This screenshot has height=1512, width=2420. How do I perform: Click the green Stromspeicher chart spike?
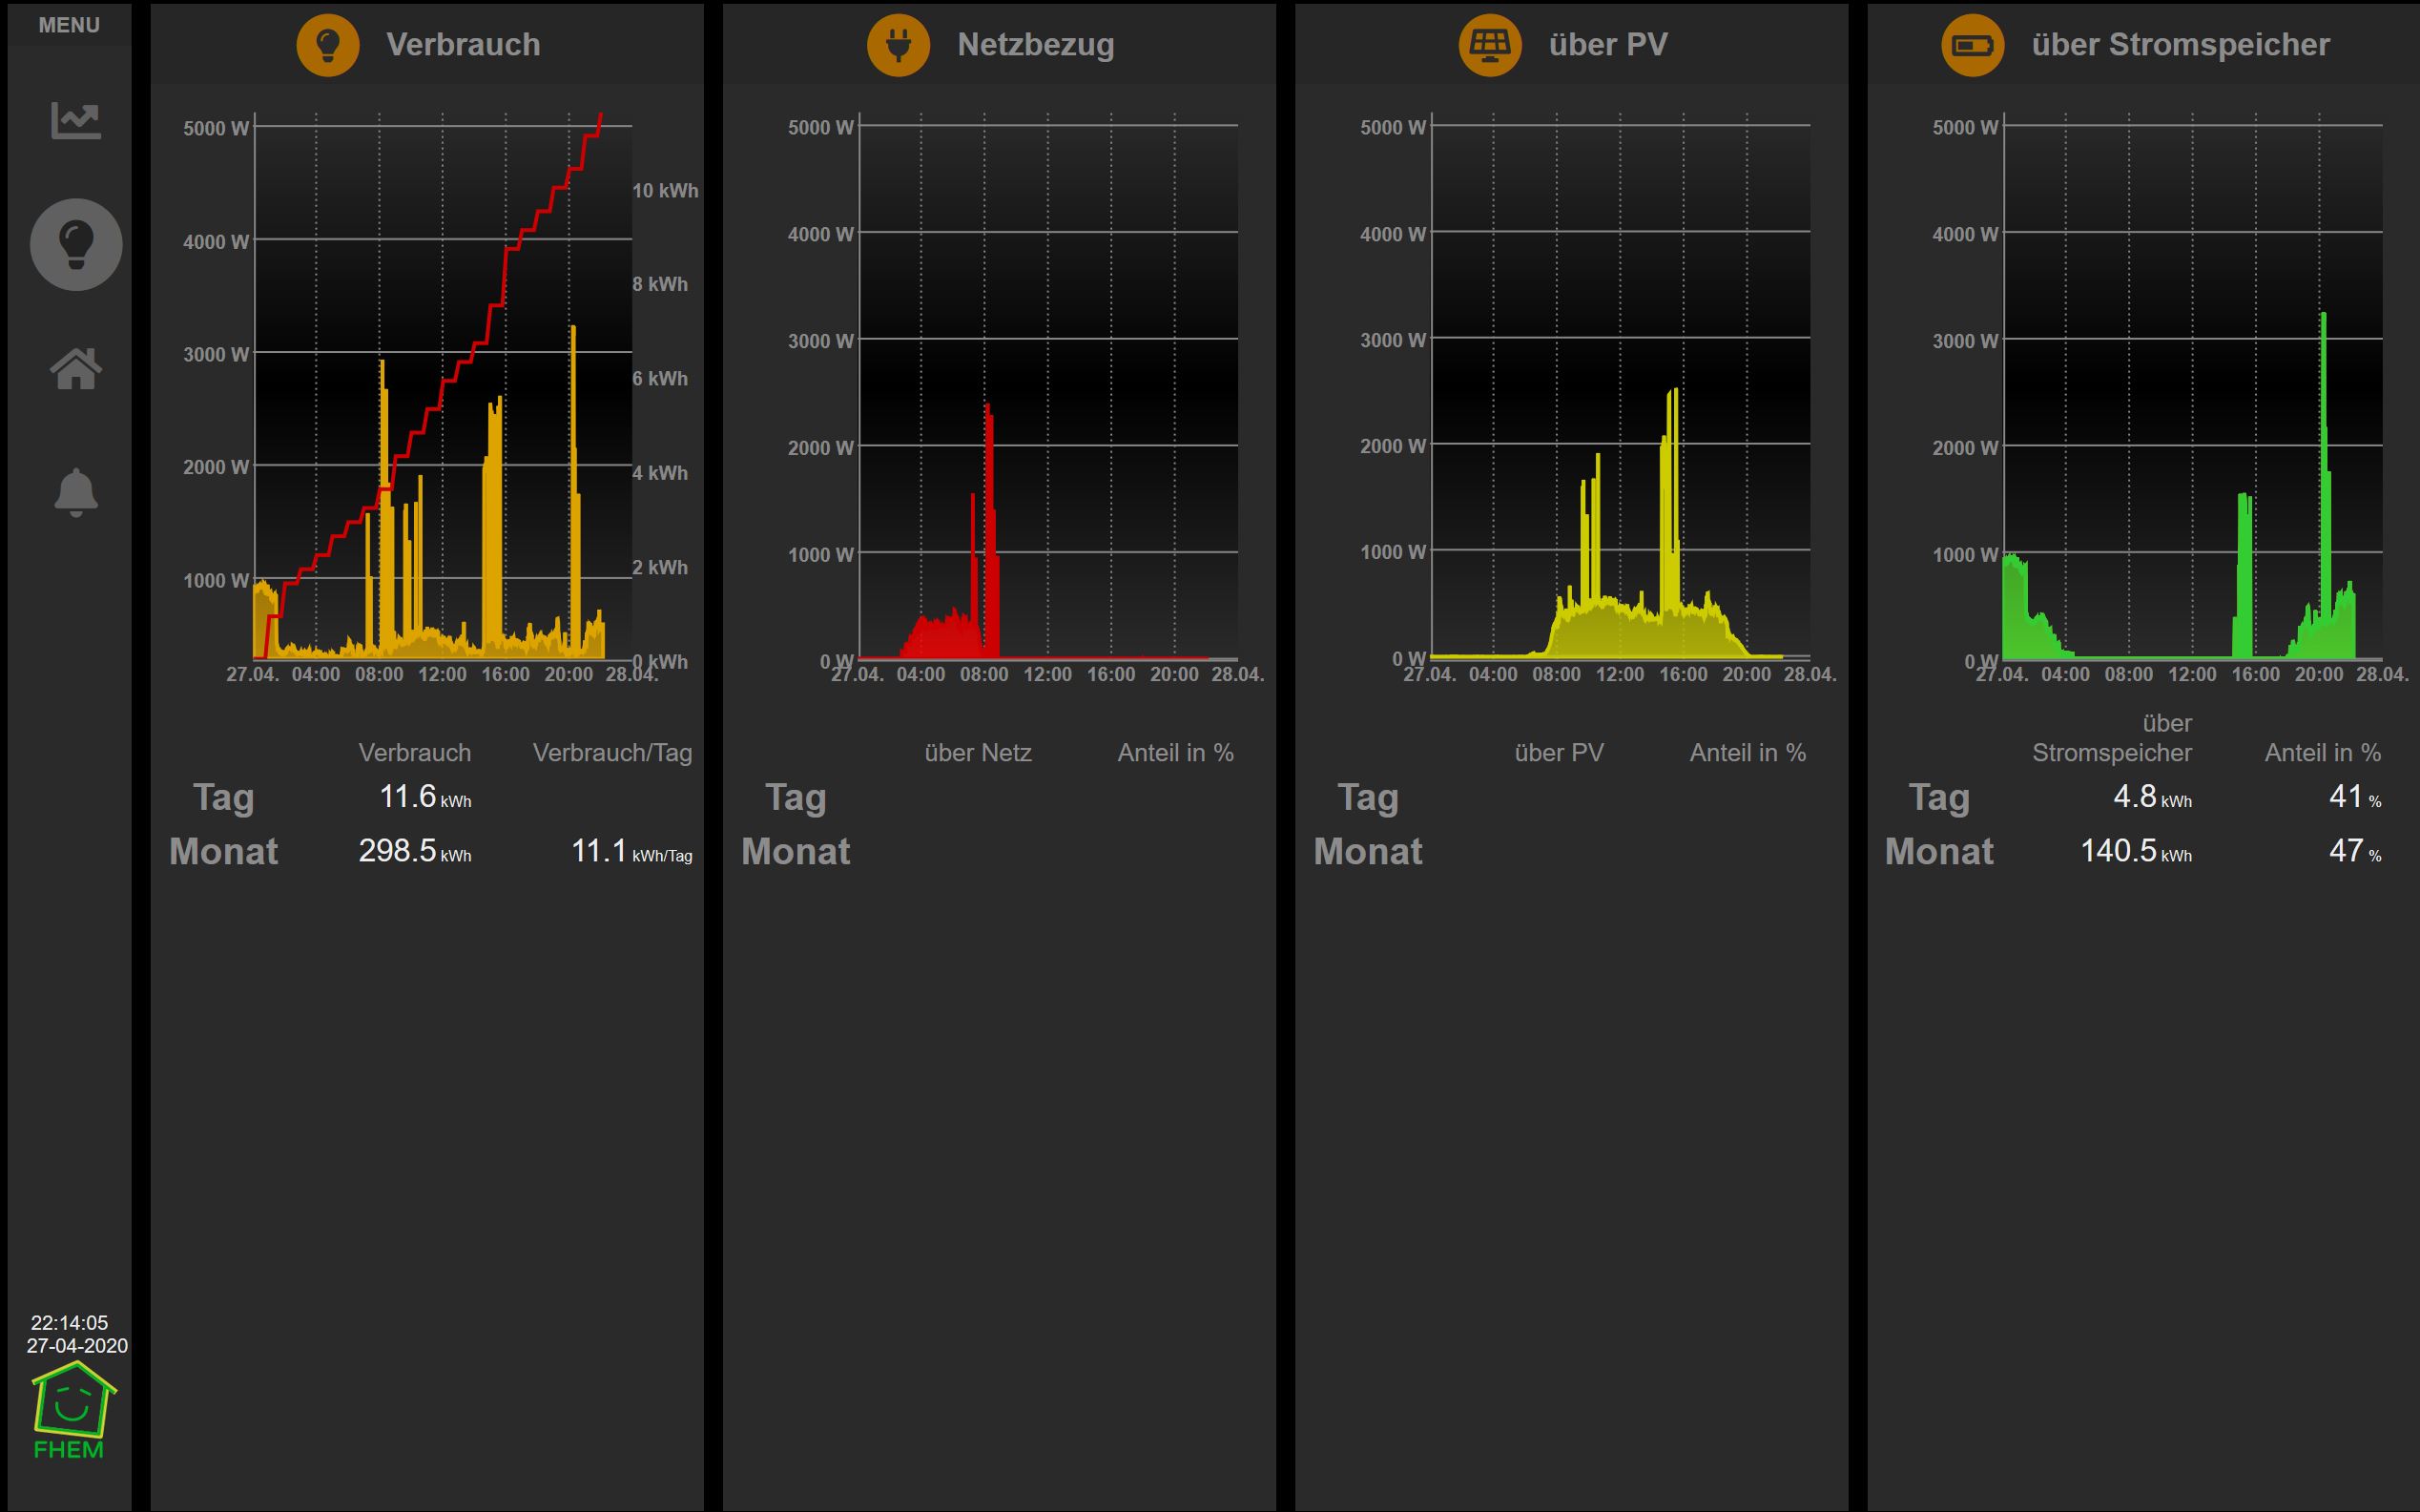[x=2323, y=340]
